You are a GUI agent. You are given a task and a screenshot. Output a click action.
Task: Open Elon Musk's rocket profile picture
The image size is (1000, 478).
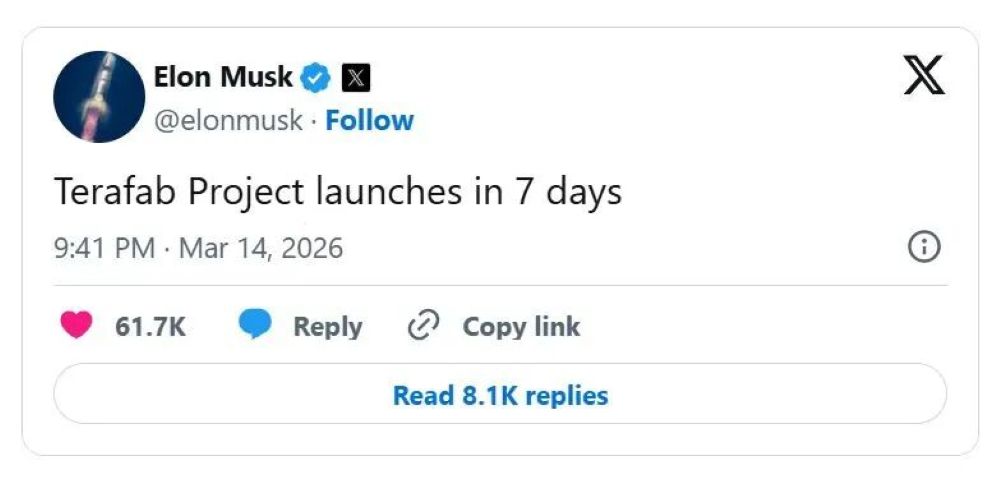(x=99, y=97)
